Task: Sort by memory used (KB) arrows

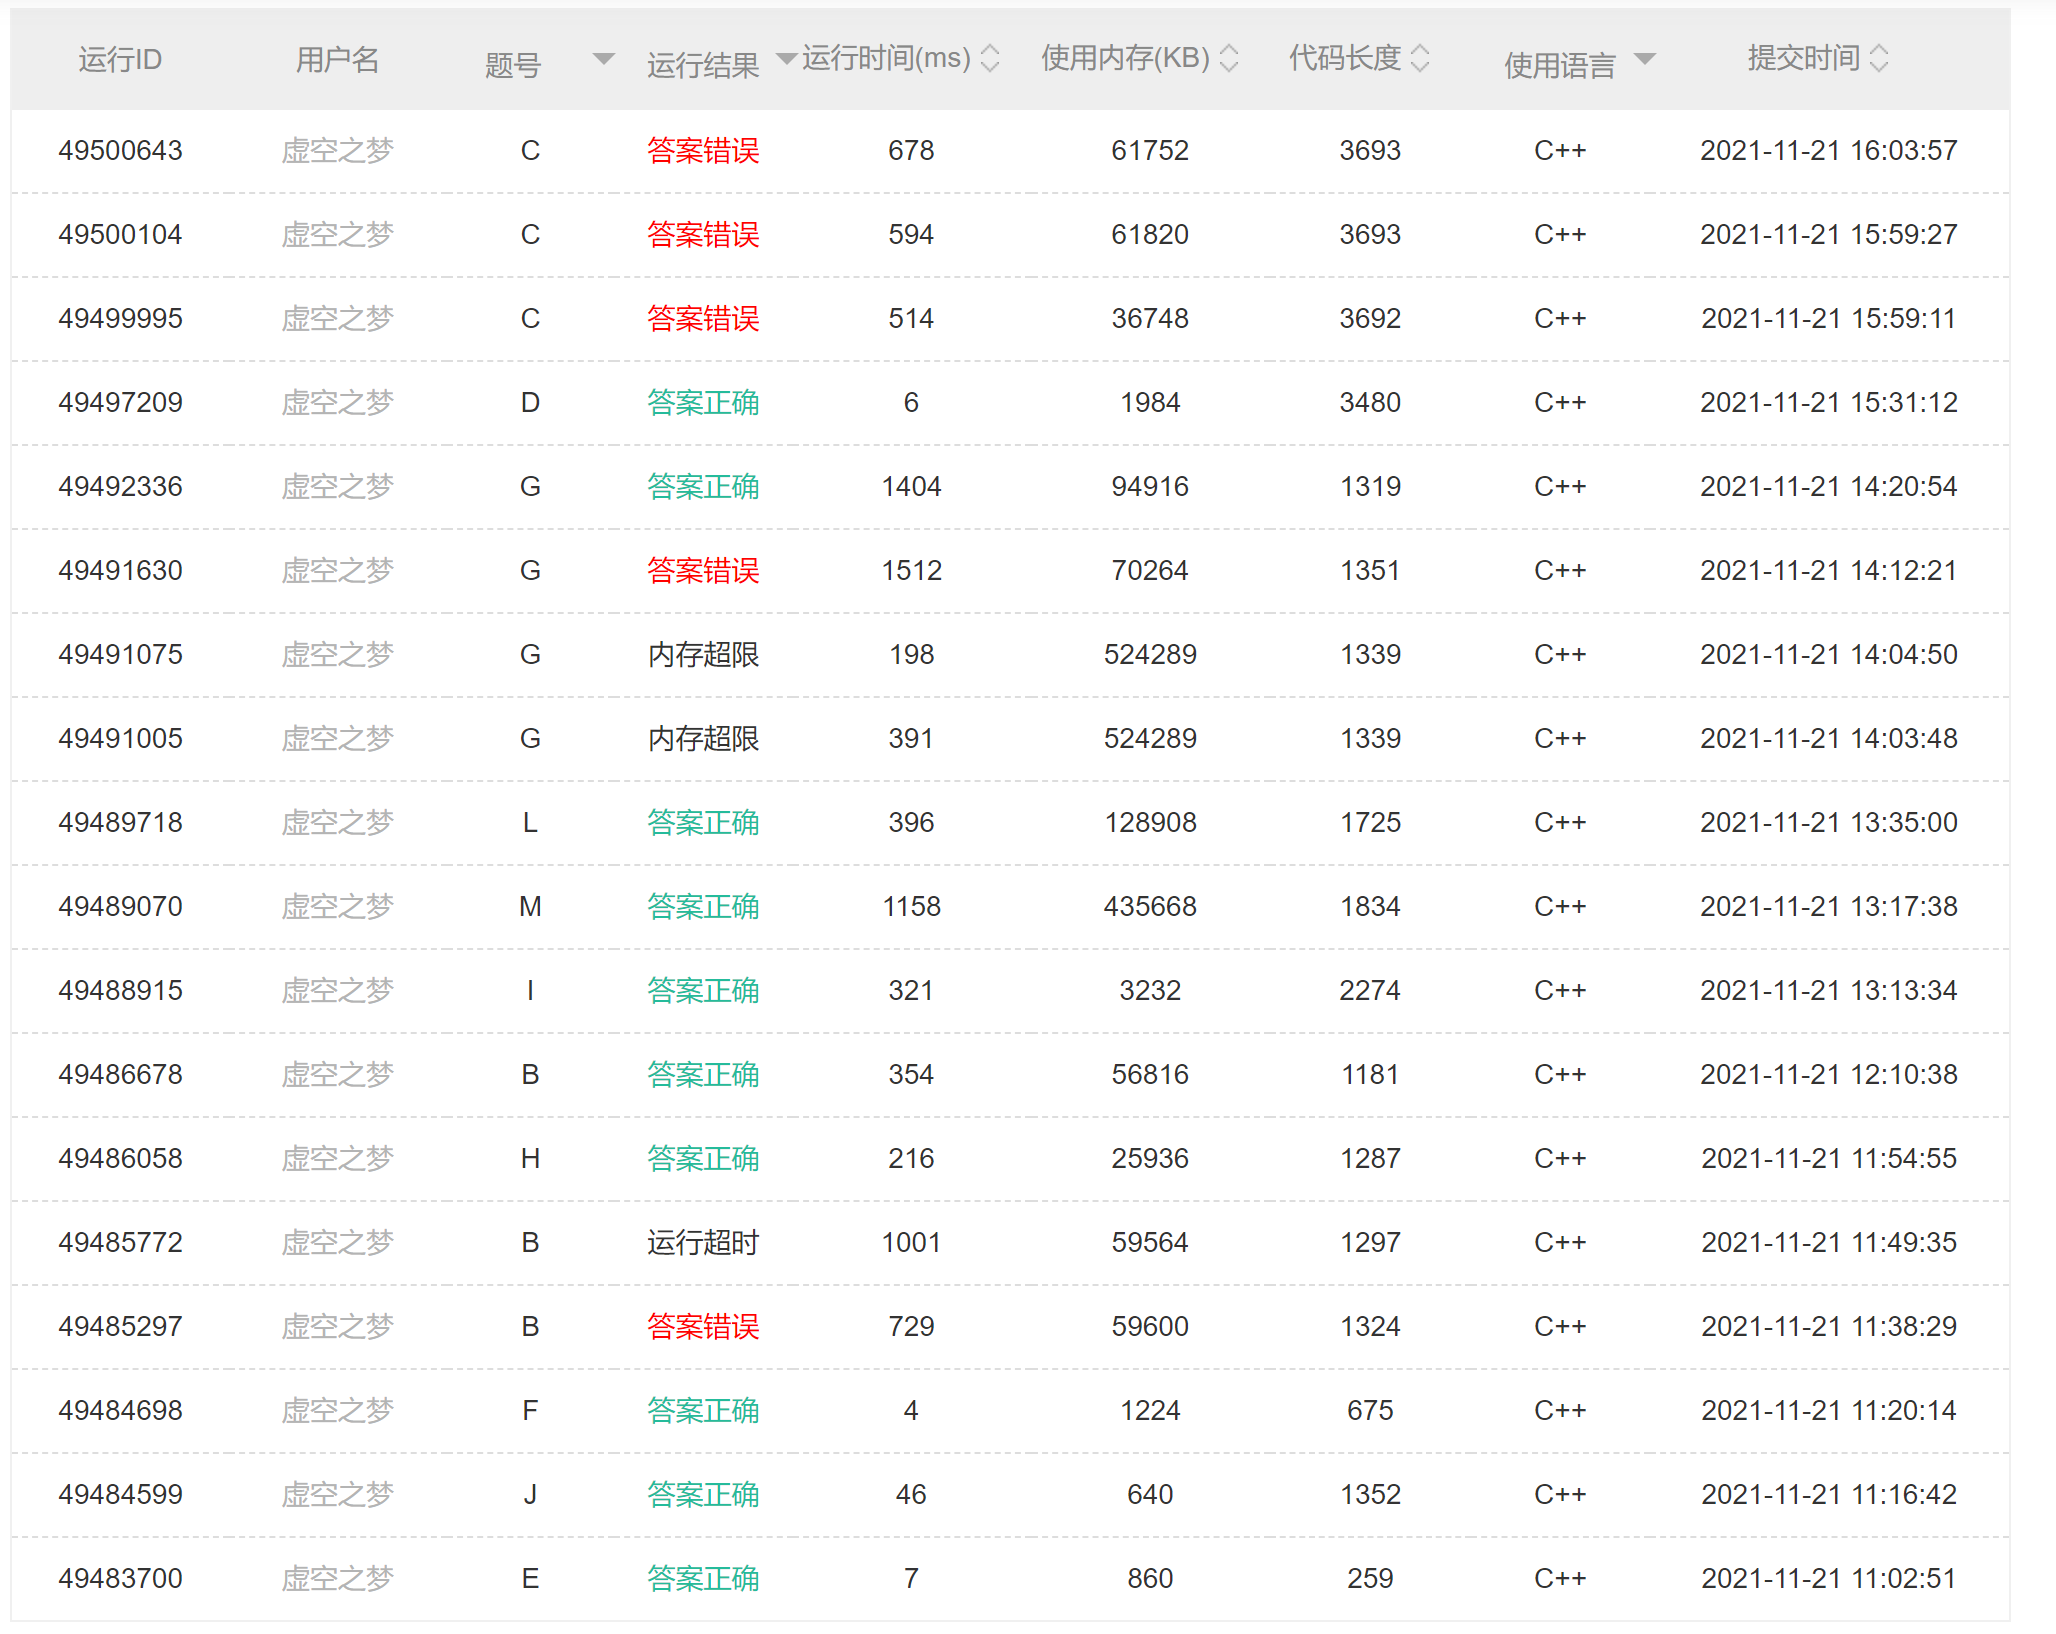Action: [1229, 58]
